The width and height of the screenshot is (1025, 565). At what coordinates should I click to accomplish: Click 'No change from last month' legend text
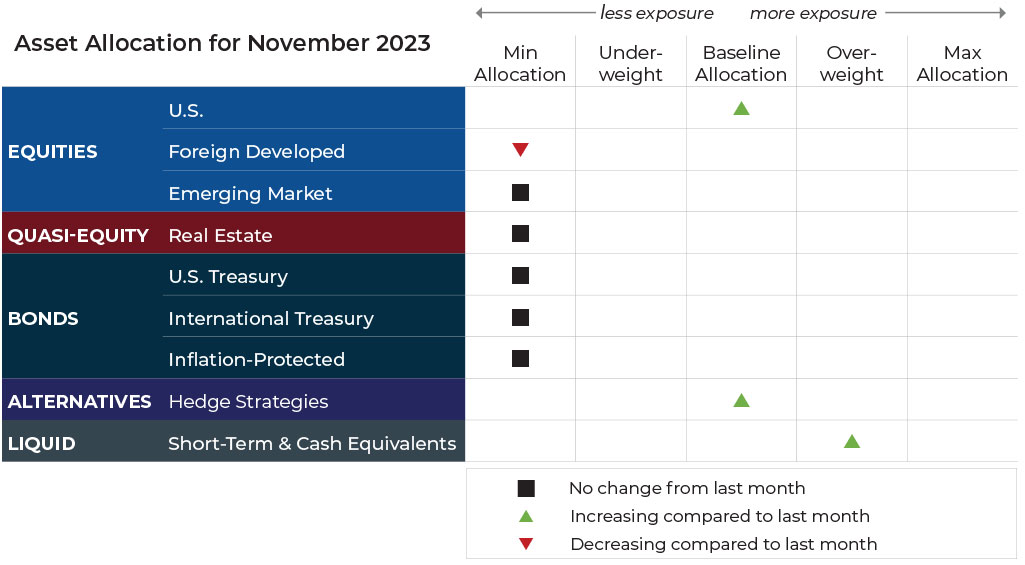[x=687, y=488]
